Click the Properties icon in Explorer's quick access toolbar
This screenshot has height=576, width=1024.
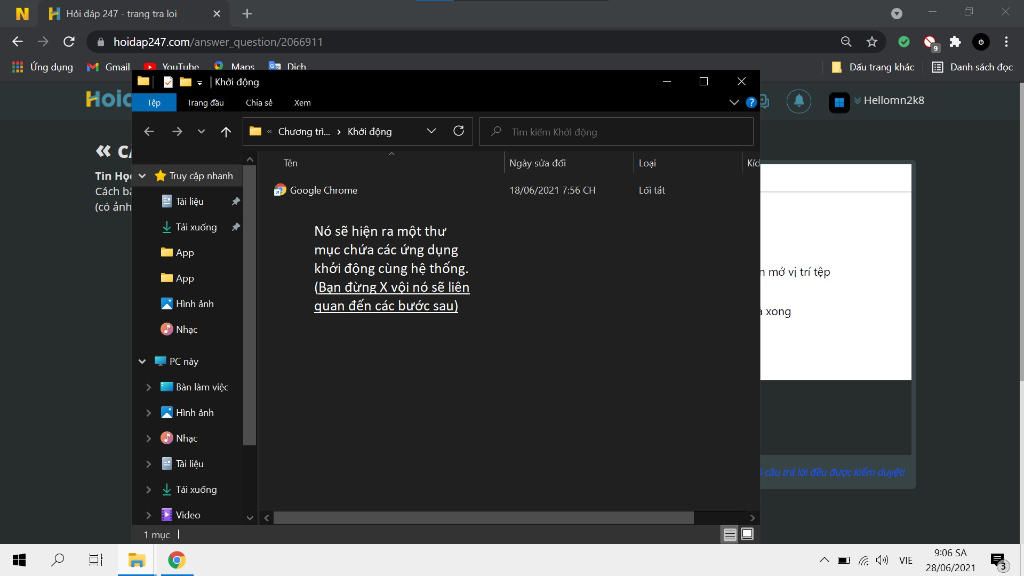(168, 82)
